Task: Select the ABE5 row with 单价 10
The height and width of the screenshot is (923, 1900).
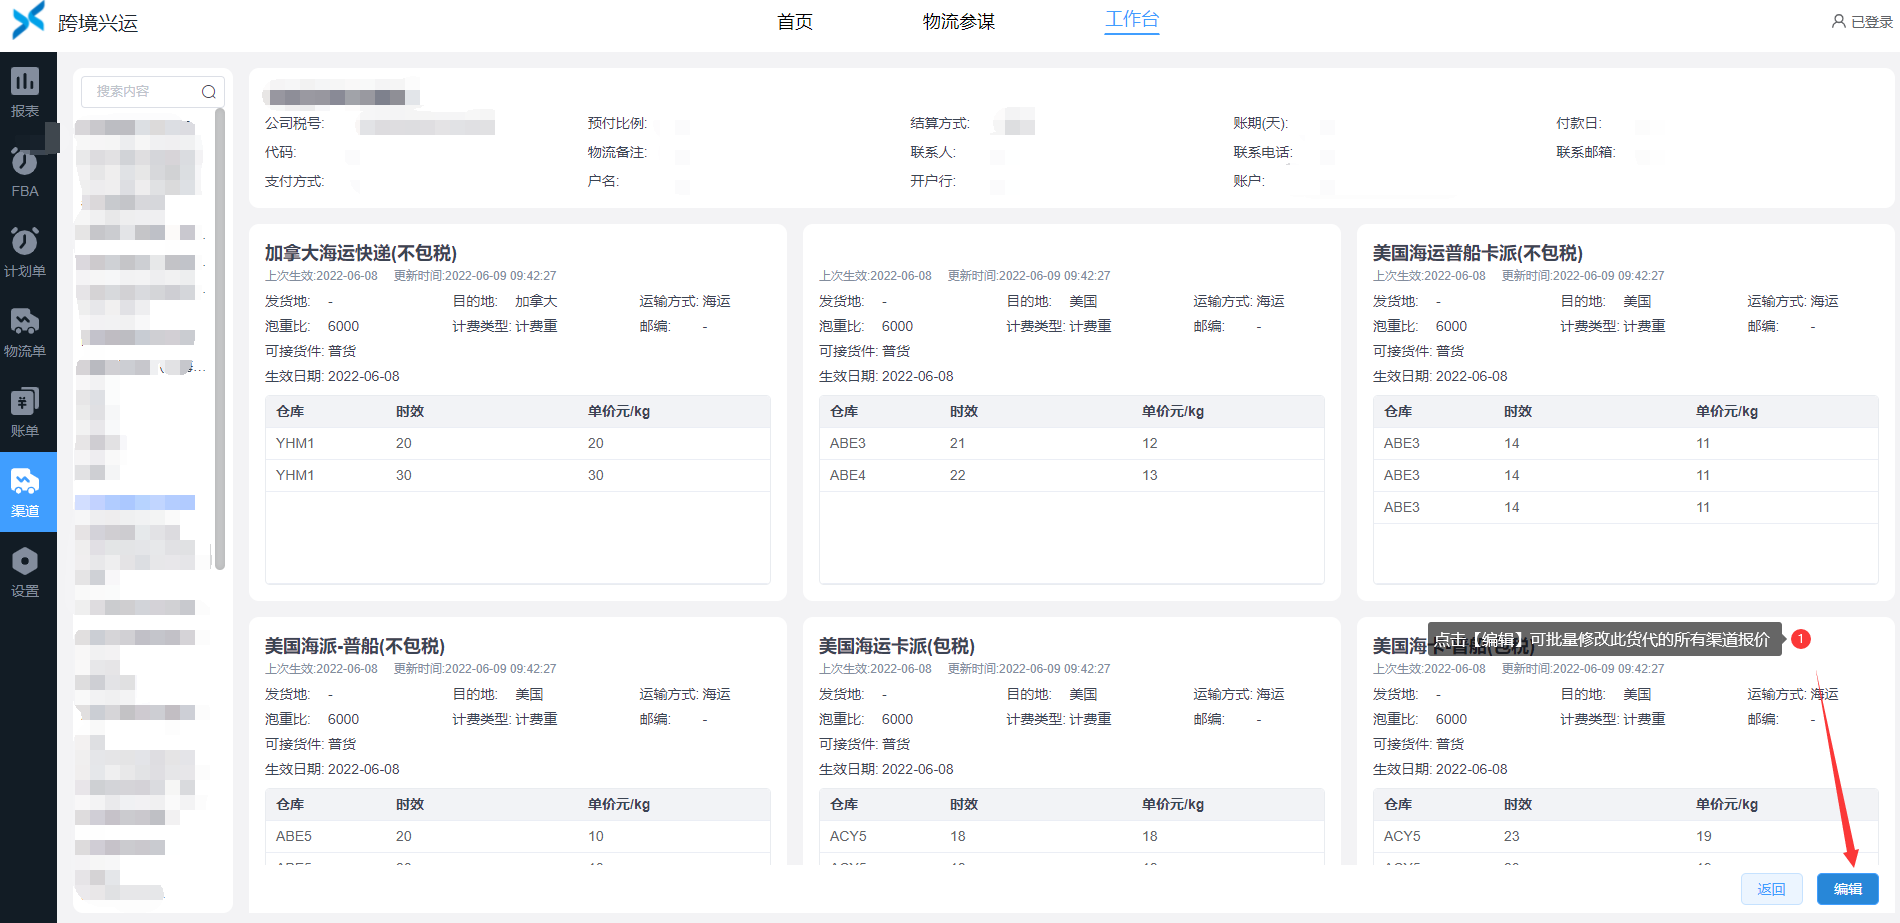Action: [518, 836]
